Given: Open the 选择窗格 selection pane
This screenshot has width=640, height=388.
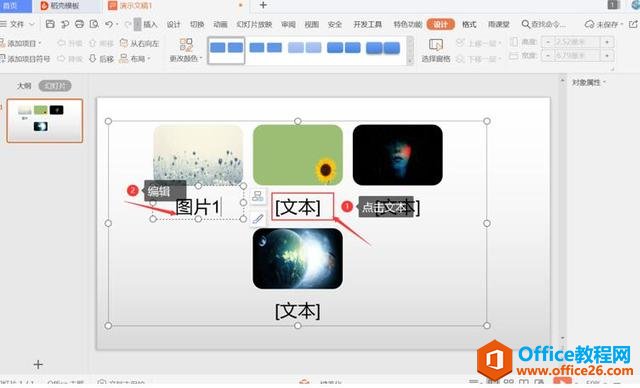Looking at the screenshot, I should coord(436,51).
